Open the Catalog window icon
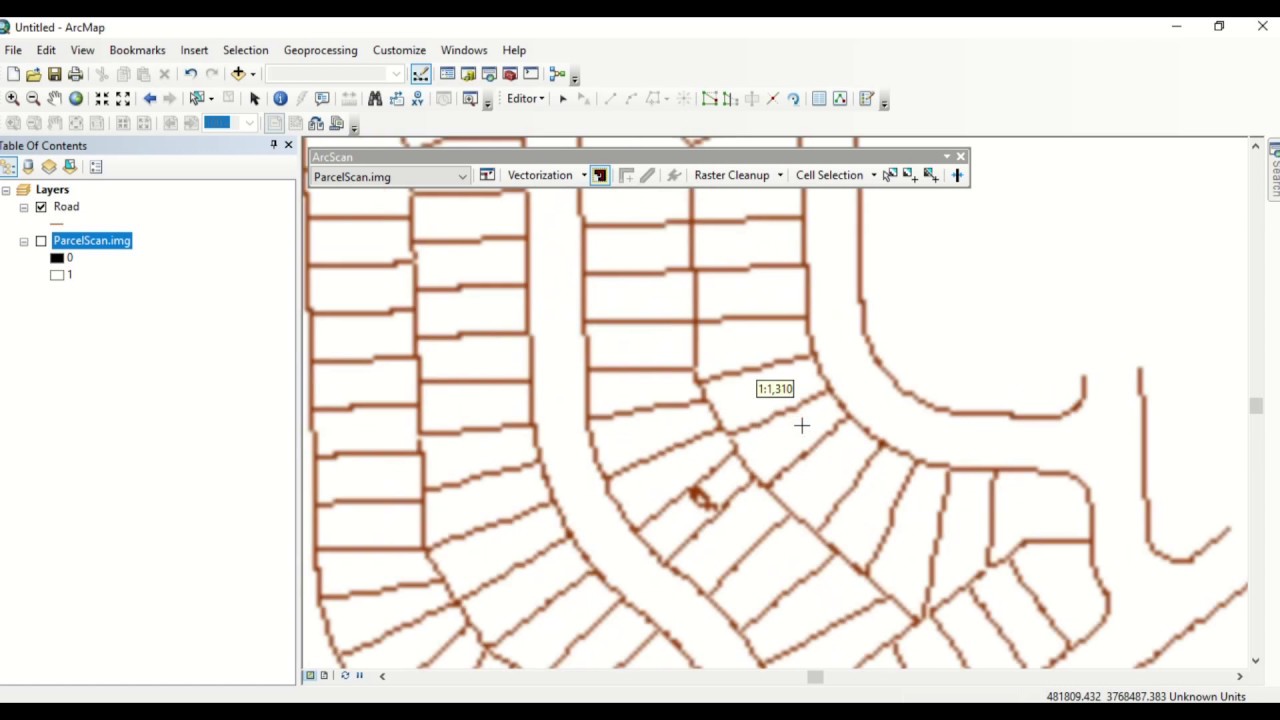The width and height of the screenshot is (1280, 720). point(468,74)
